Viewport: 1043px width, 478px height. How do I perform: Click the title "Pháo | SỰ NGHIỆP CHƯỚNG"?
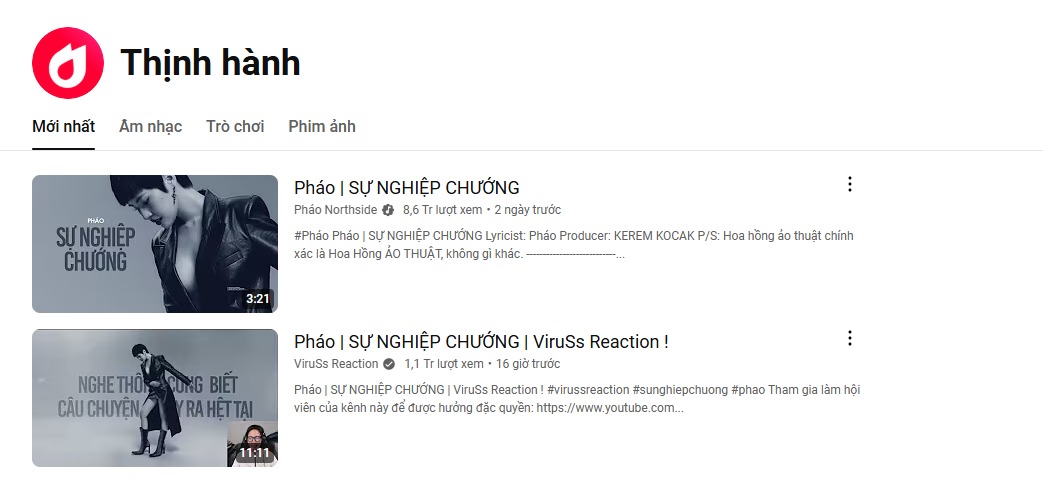407,187
